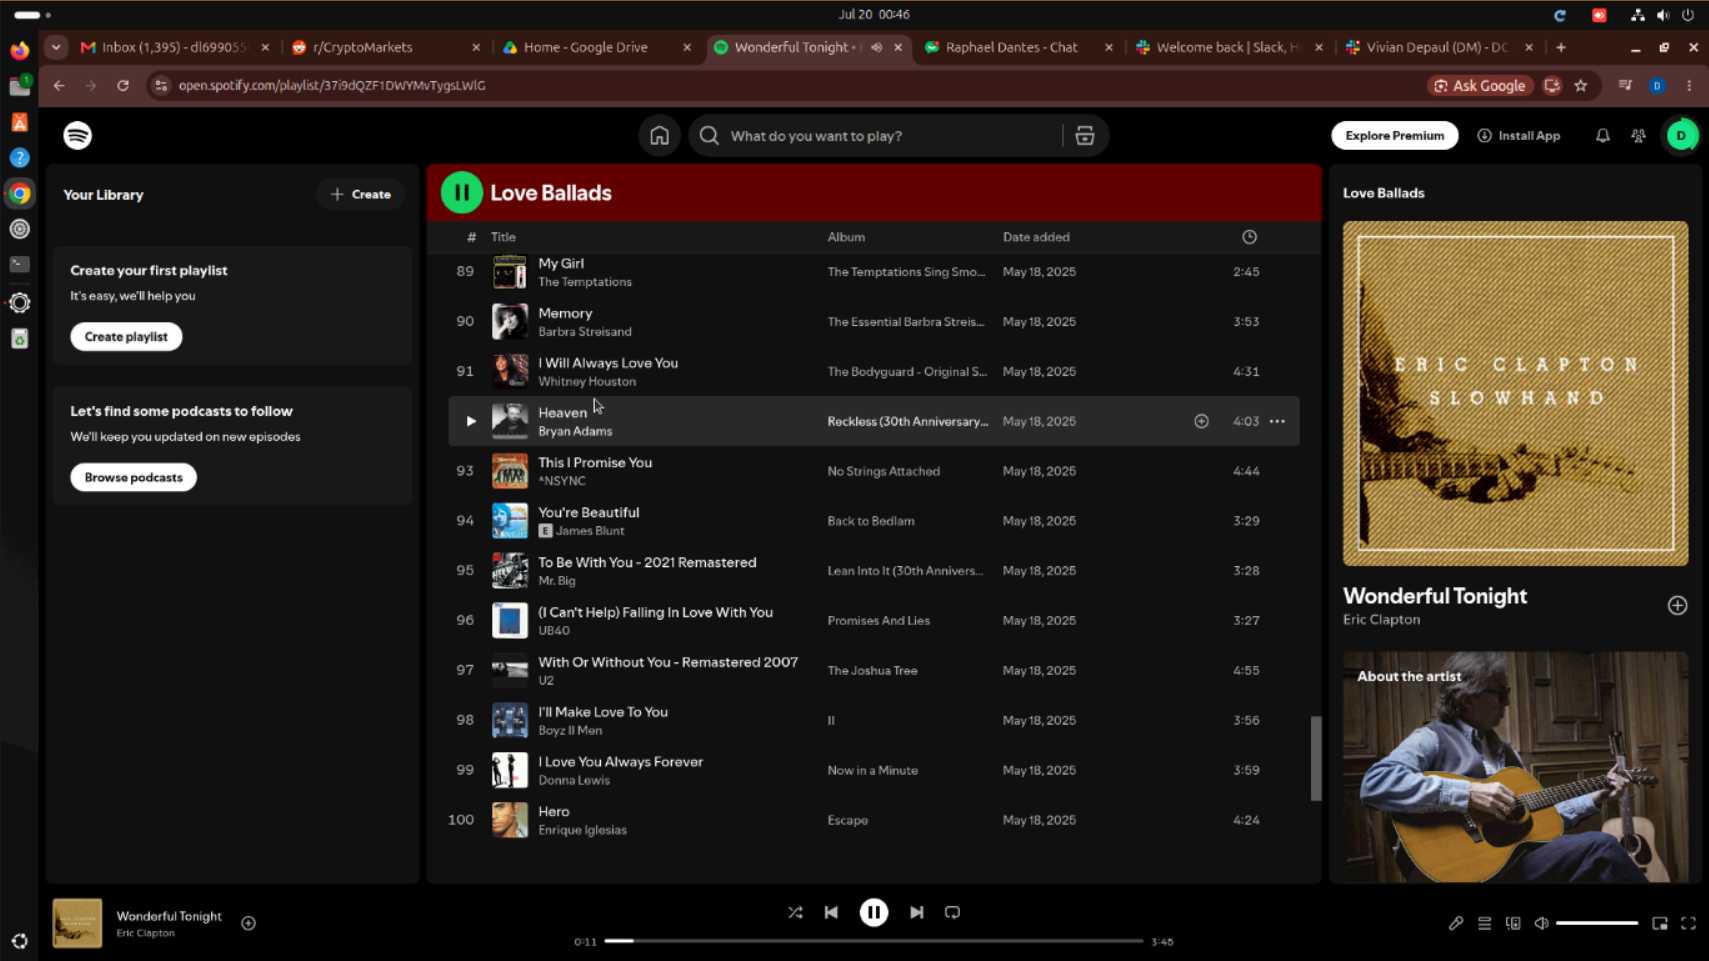
Task: Switch to the Slack Welcome back tab
Action: [x=1229, y=47]
